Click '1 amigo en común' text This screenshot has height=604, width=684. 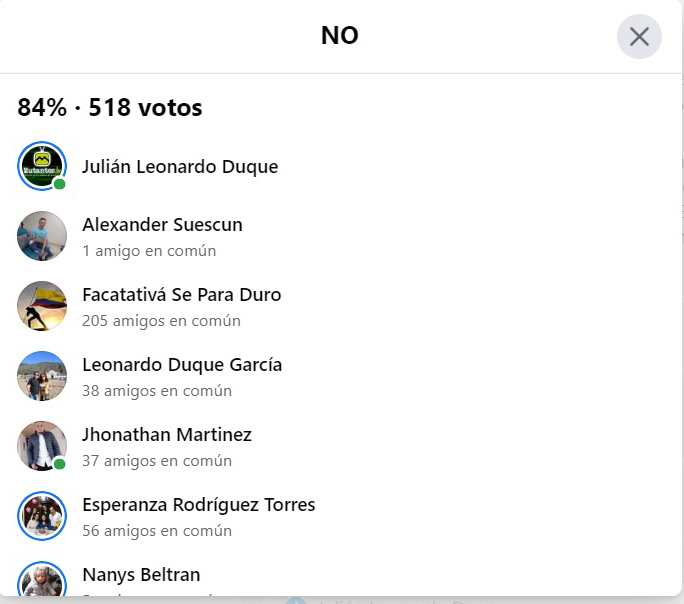149,251
